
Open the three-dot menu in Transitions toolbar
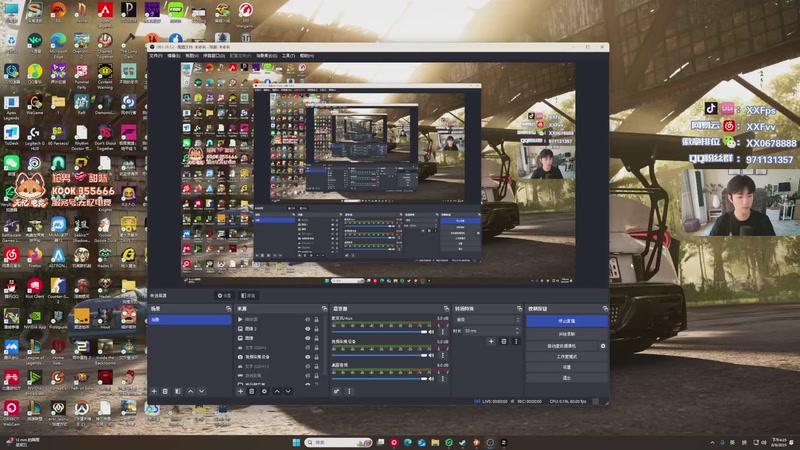pos(516,341)
